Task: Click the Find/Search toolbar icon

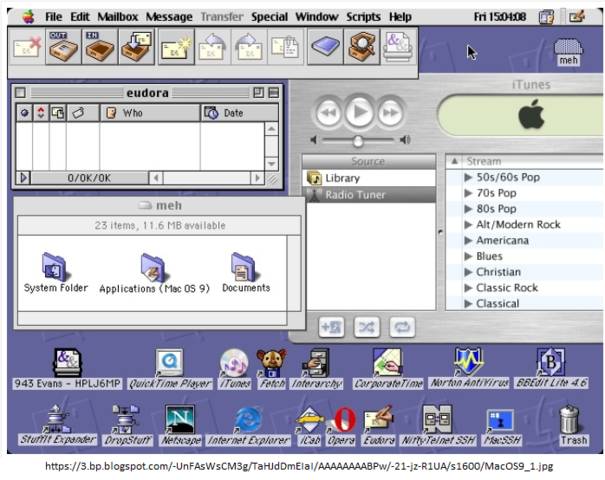Action: click(362, 47)
